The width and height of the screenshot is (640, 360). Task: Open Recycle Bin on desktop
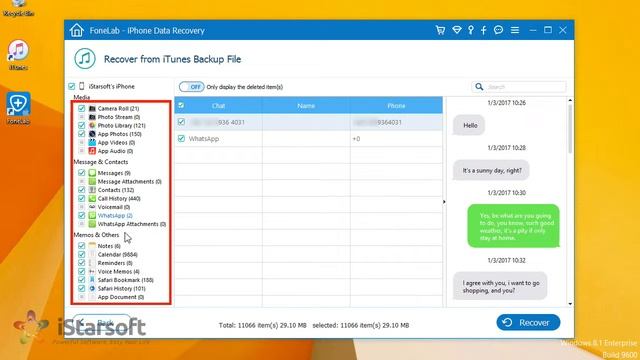(18, 8)
